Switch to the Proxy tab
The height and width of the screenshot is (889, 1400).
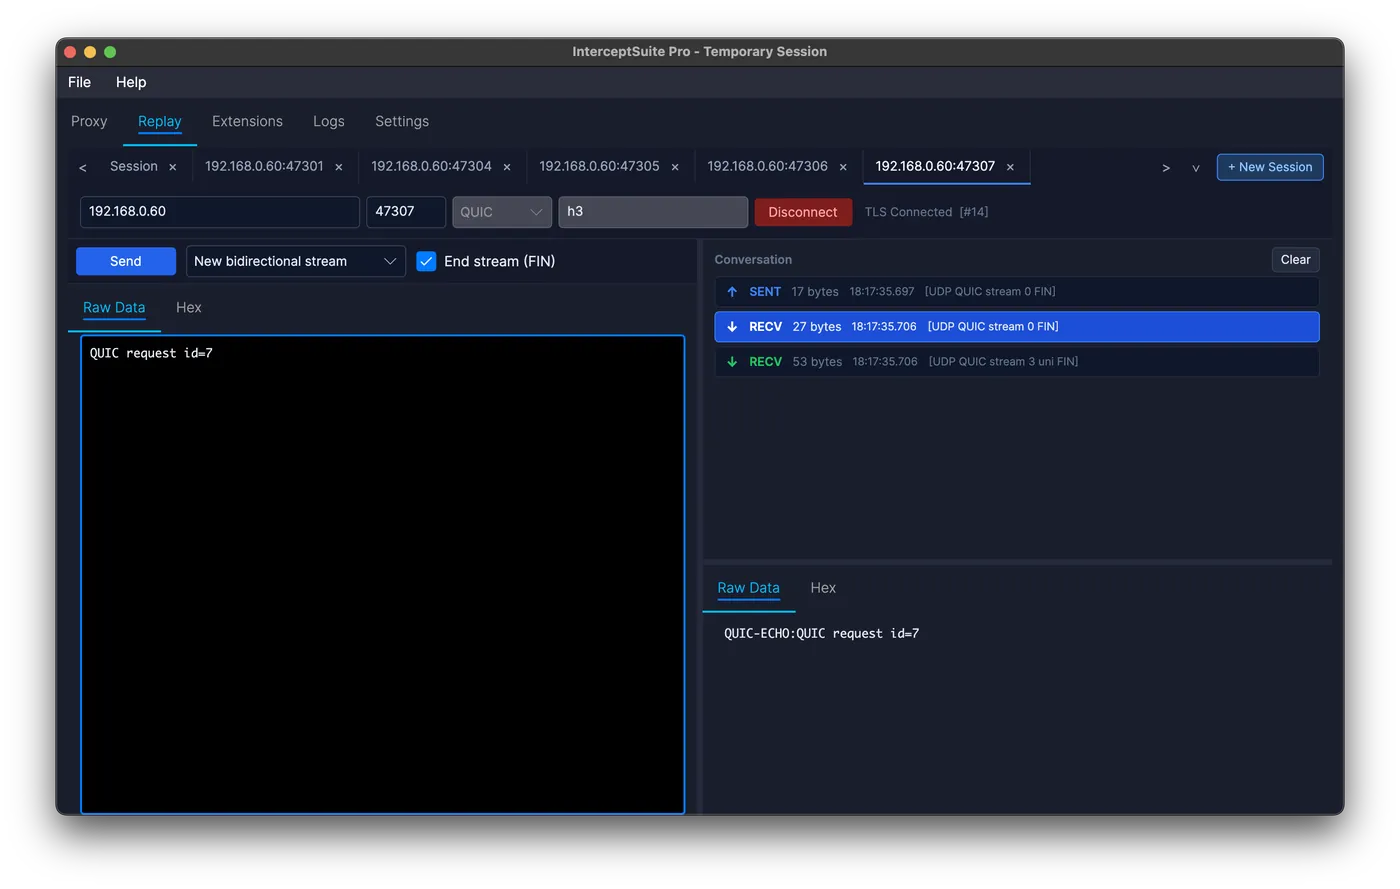(x=89, y=121)
